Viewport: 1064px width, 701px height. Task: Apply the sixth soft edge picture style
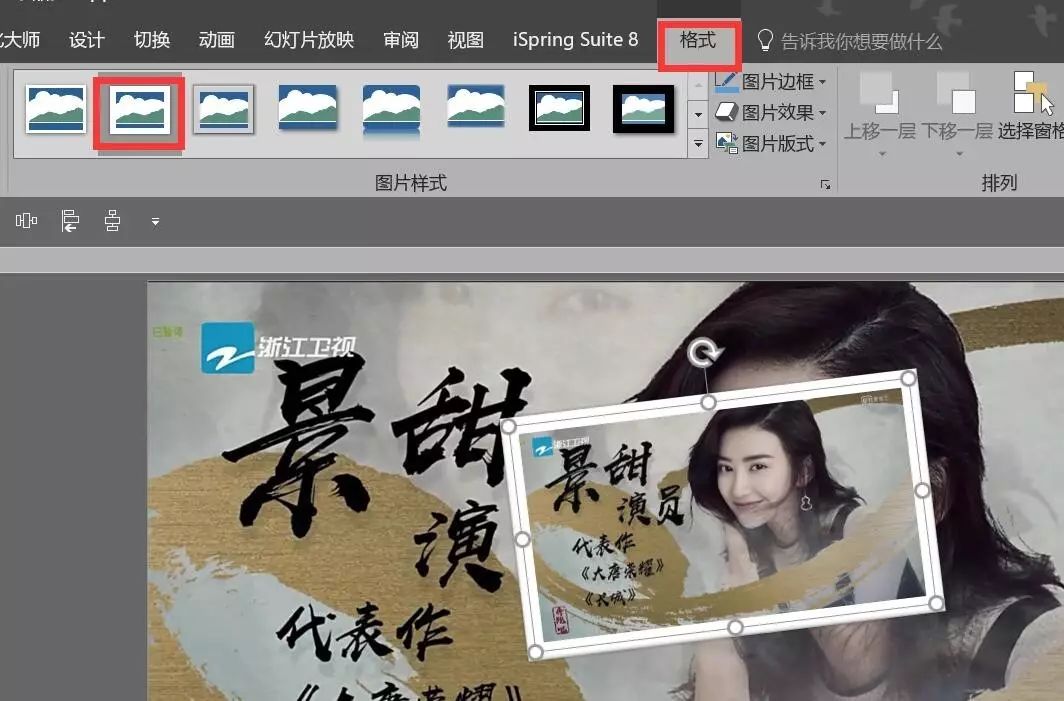(476, 106)
